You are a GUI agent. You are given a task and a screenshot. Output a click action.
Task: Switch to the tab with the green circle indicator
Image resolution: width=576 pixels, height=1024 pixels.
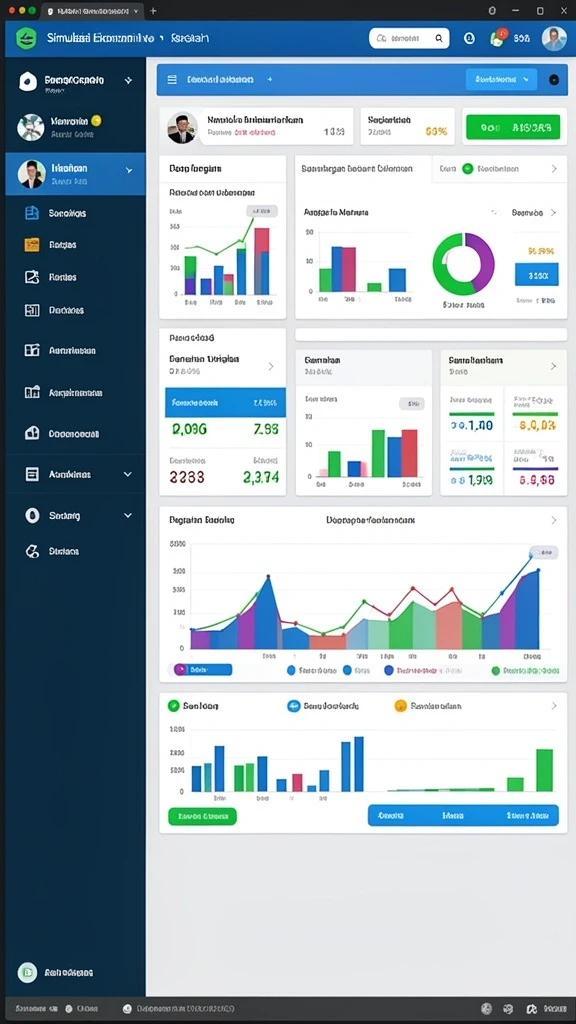pos(492,168)
